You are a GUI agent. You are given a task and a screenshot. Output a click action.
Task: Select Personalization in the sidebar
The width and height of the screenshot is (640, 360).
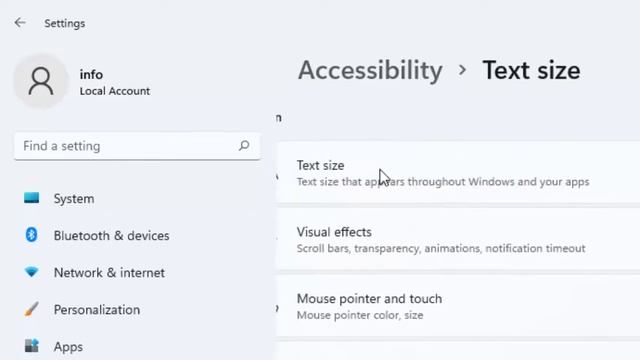coord(97,310)
